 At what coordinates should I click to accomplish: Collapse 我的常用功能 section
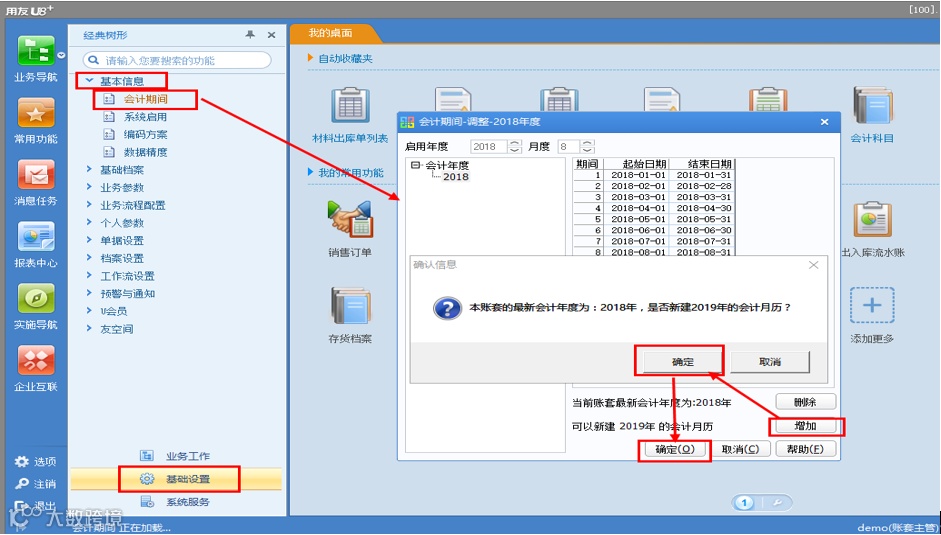pyautogui.click(x=310, y=172)
